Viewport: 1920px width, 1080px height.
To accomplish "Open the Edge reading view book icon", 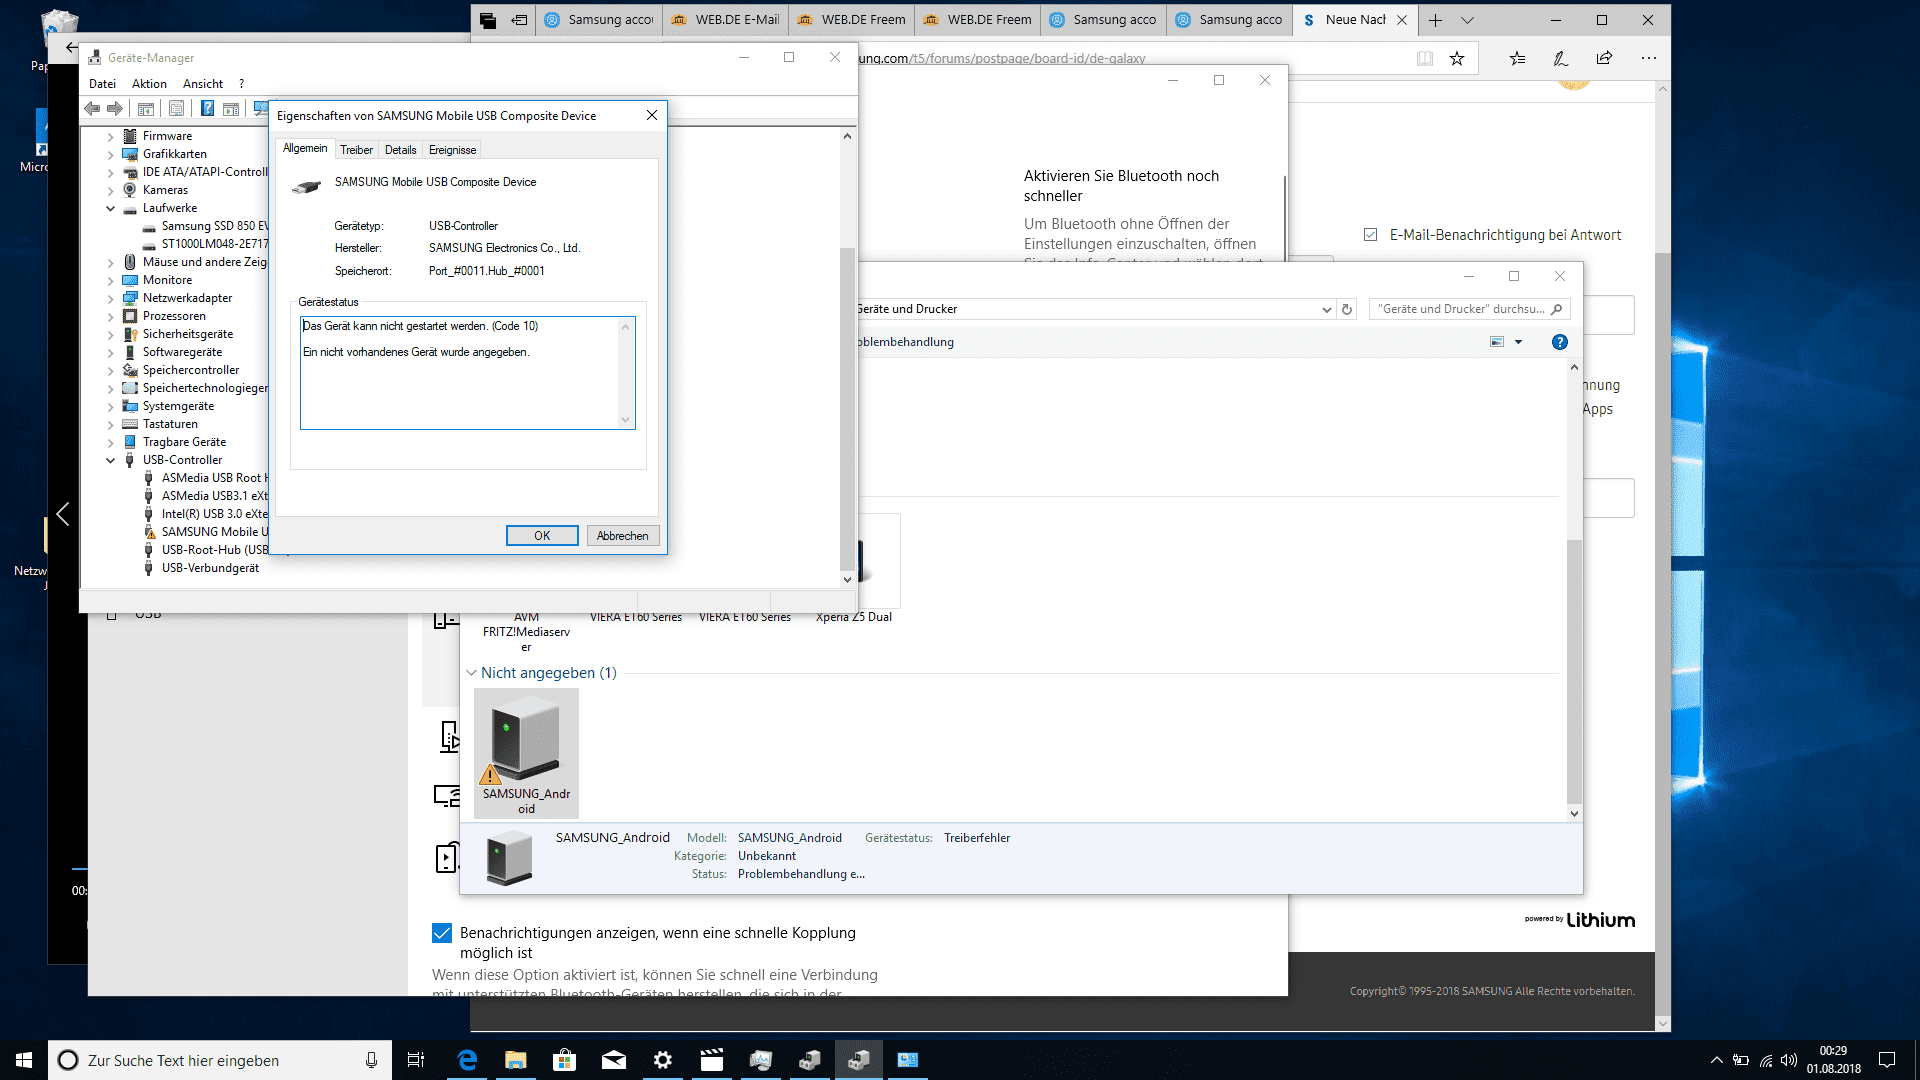I will pyautogui.click(x=1424, y=59).
